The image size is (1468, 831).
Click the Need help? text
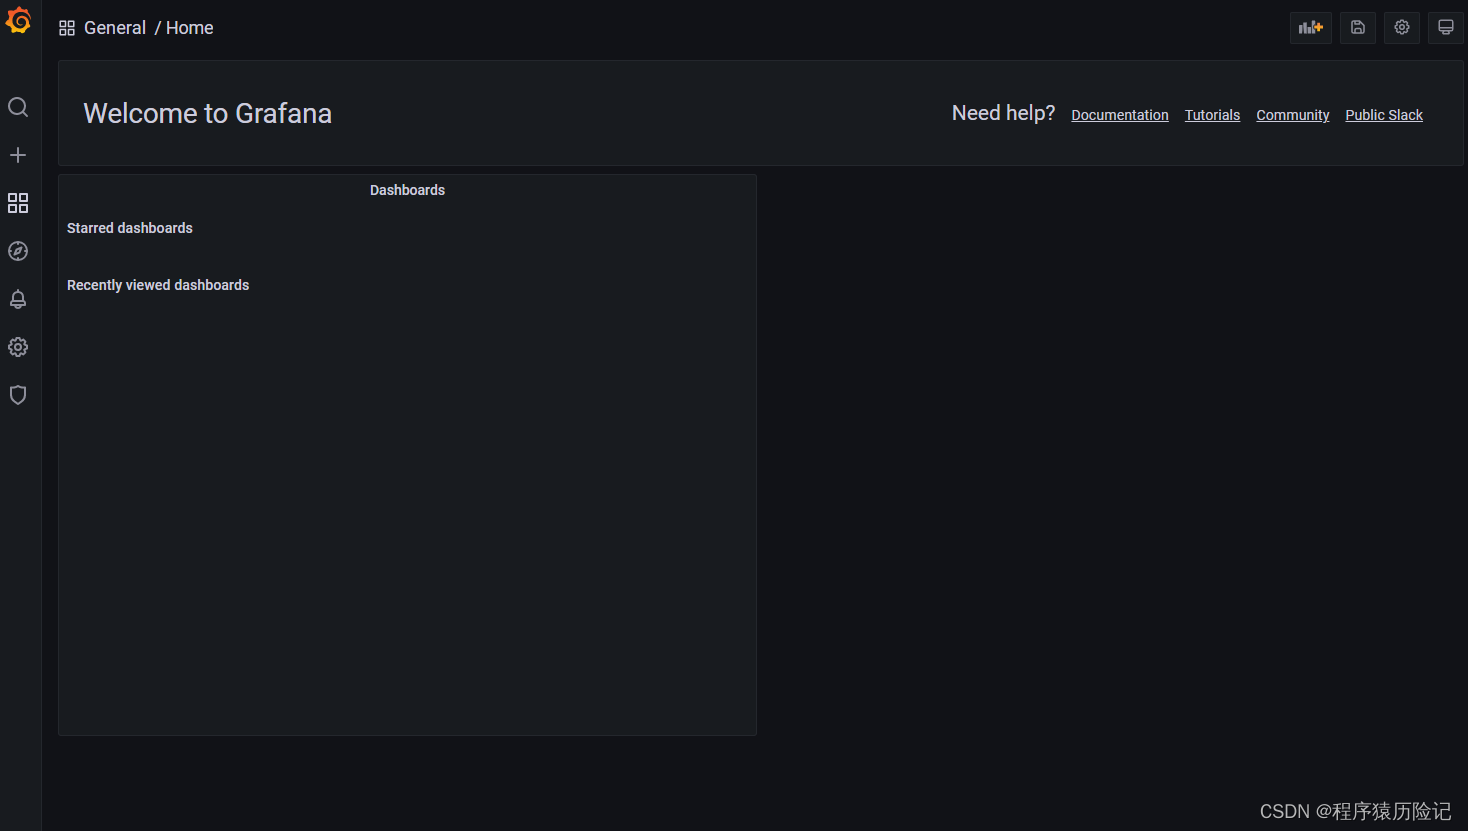click(x=1003, y=113)
